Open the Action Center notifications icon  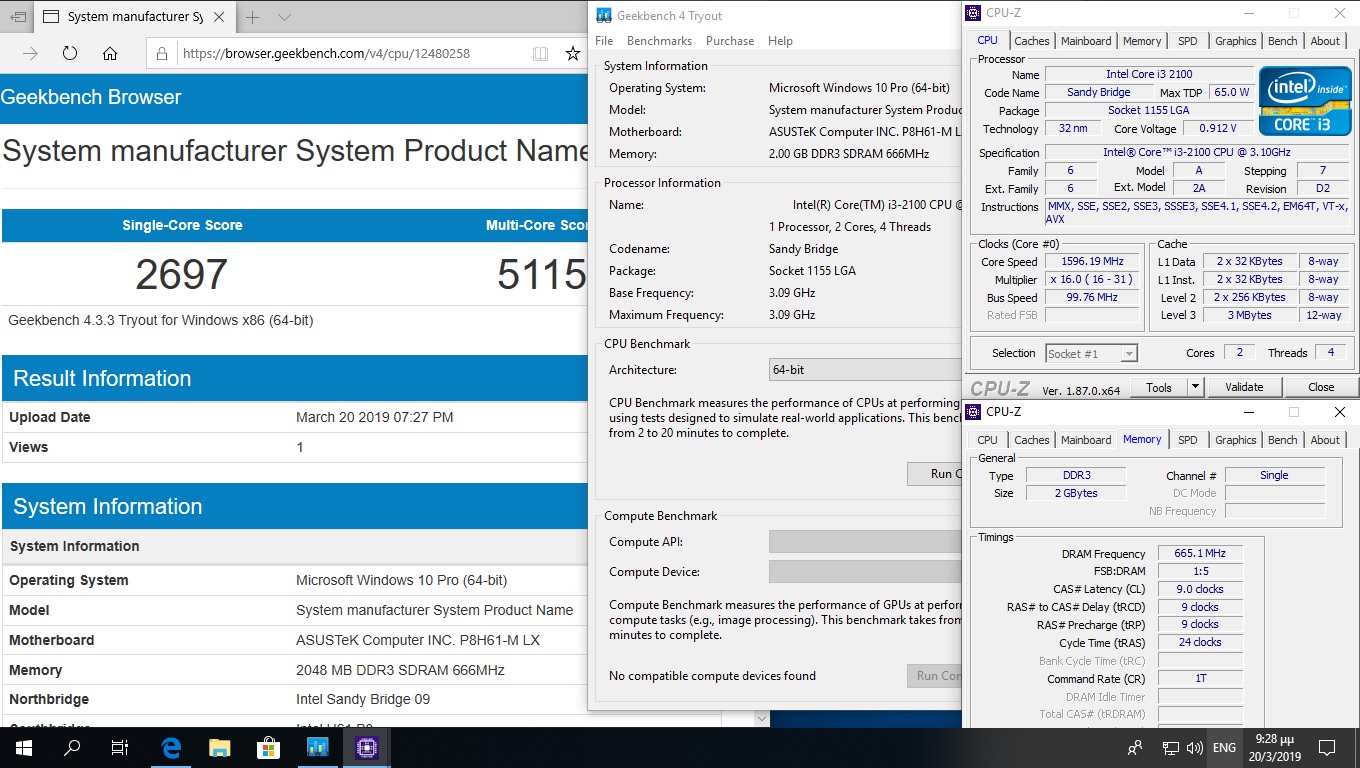click(x=1327, y=747)
